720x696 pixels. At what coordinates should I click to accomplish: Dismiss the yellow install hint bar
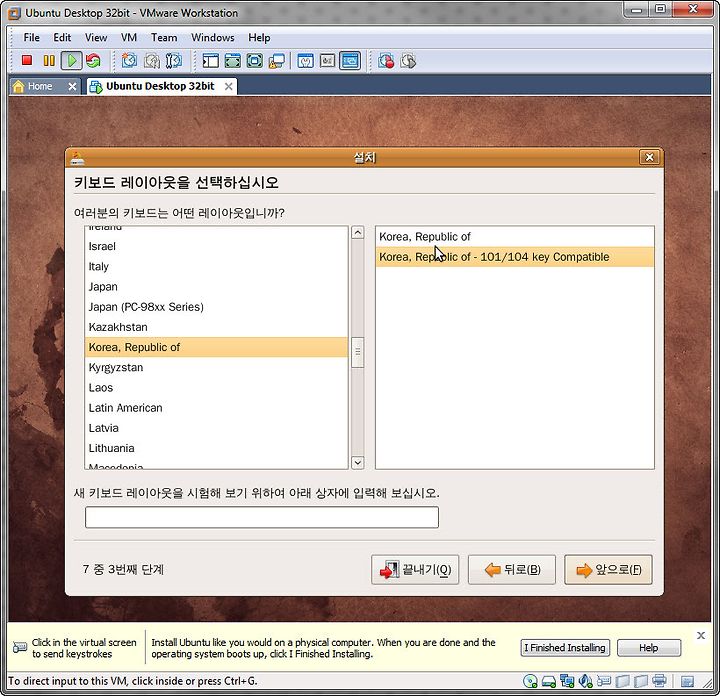pyautogui.click(x=701, y=635)
